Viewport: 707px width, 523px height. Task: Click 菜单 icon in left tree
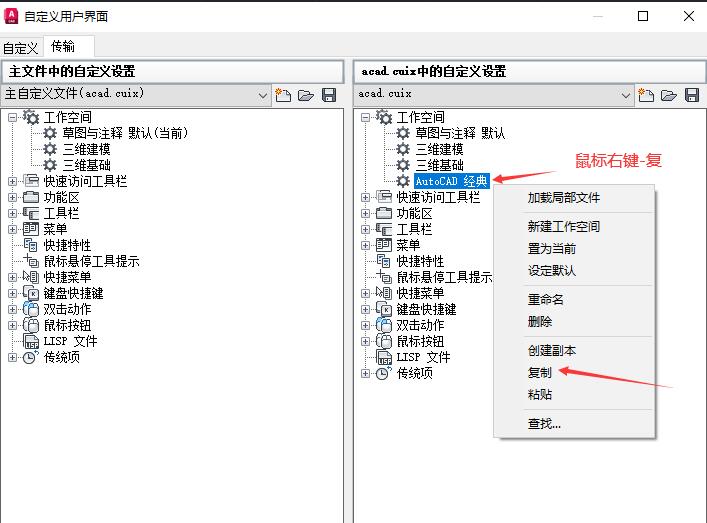point(31,229)
